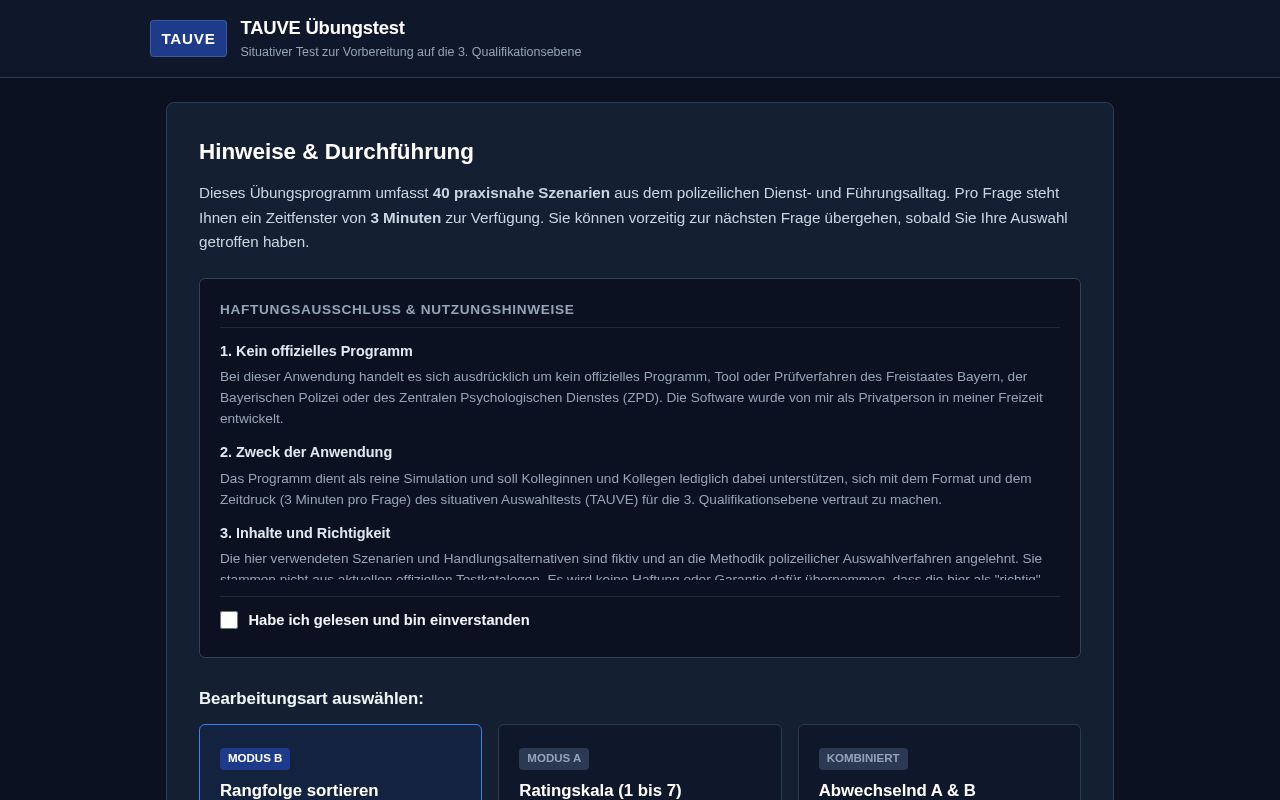Click the TAUVE logo badge
Image resolution: width=1280 pixels, height=800 pixels.
pos(188,39)
